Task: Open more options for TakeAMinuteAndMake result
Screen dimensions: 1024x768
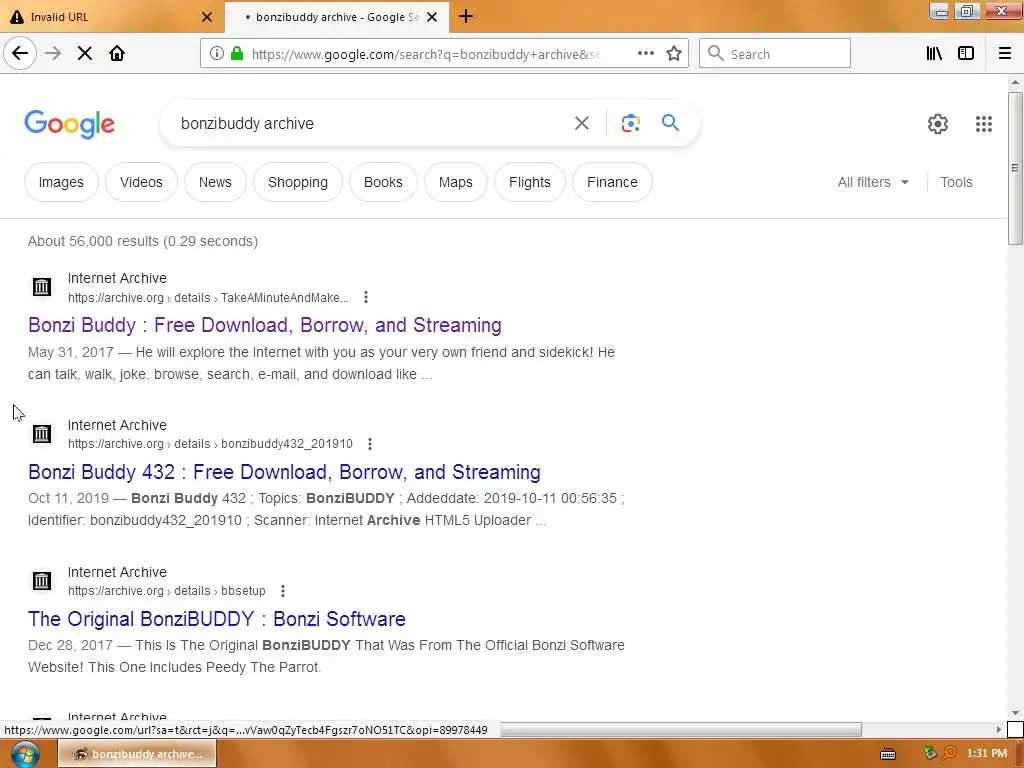Action: pos(366,297)
